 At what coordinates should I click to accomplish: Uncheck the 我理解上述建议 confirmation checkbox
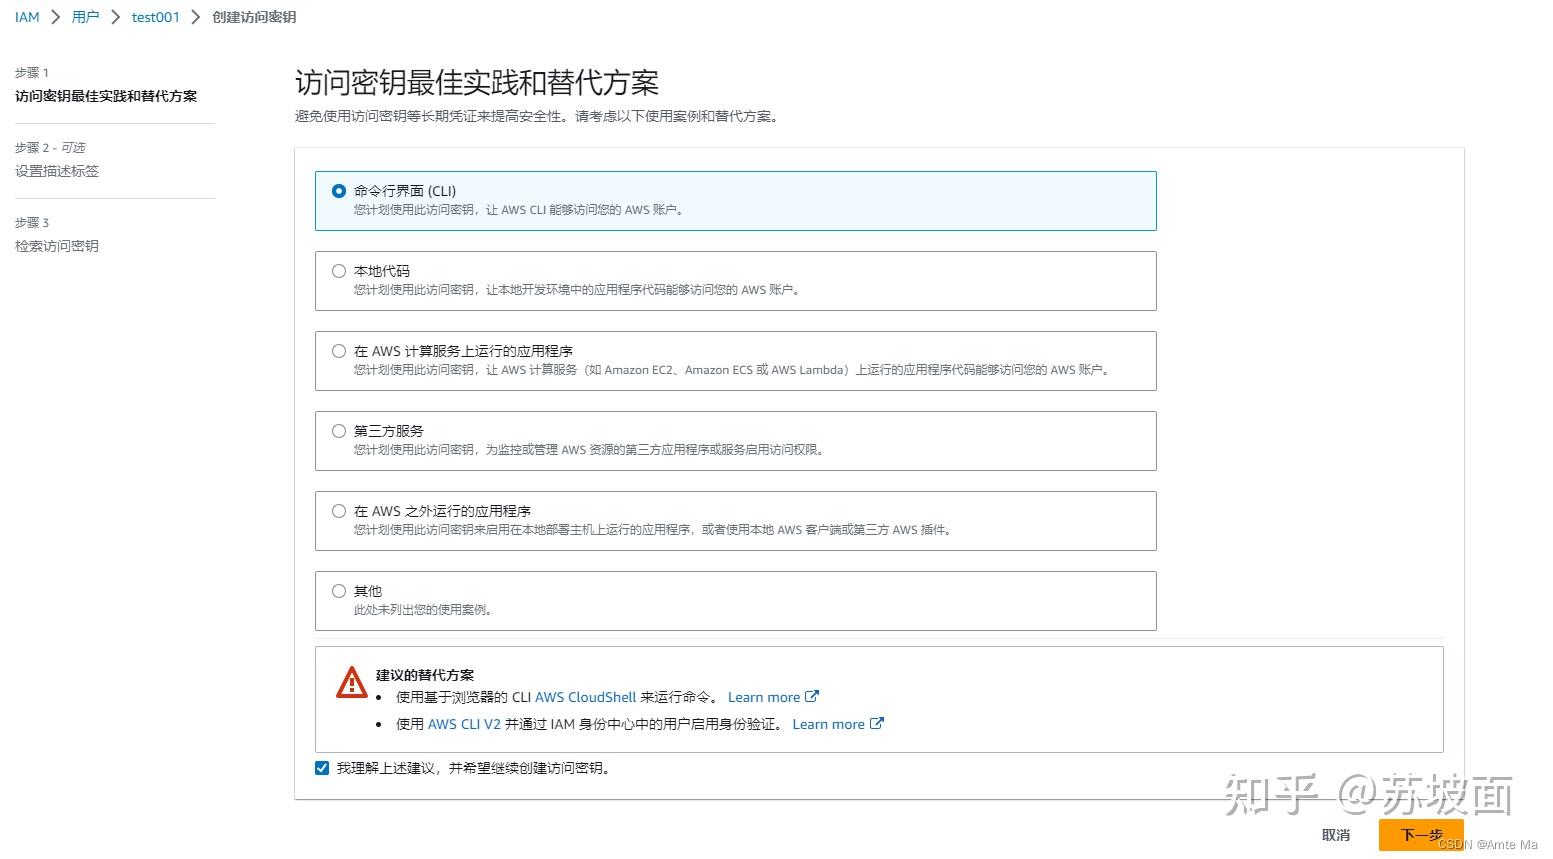click(x=322, y=767)
